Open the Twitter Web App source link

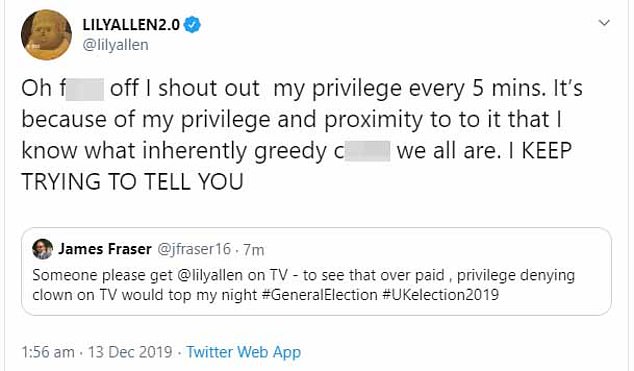(x=243, y=352)
